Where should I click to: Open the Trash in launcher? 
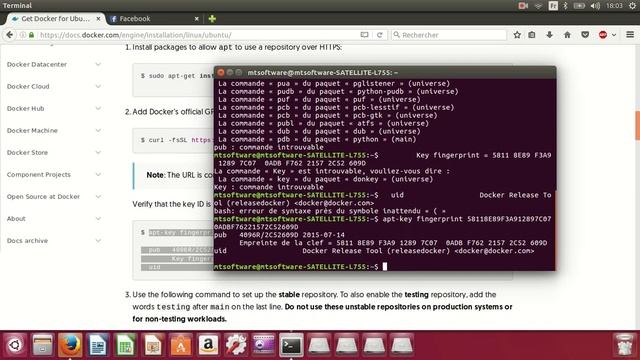coord(624,345)
